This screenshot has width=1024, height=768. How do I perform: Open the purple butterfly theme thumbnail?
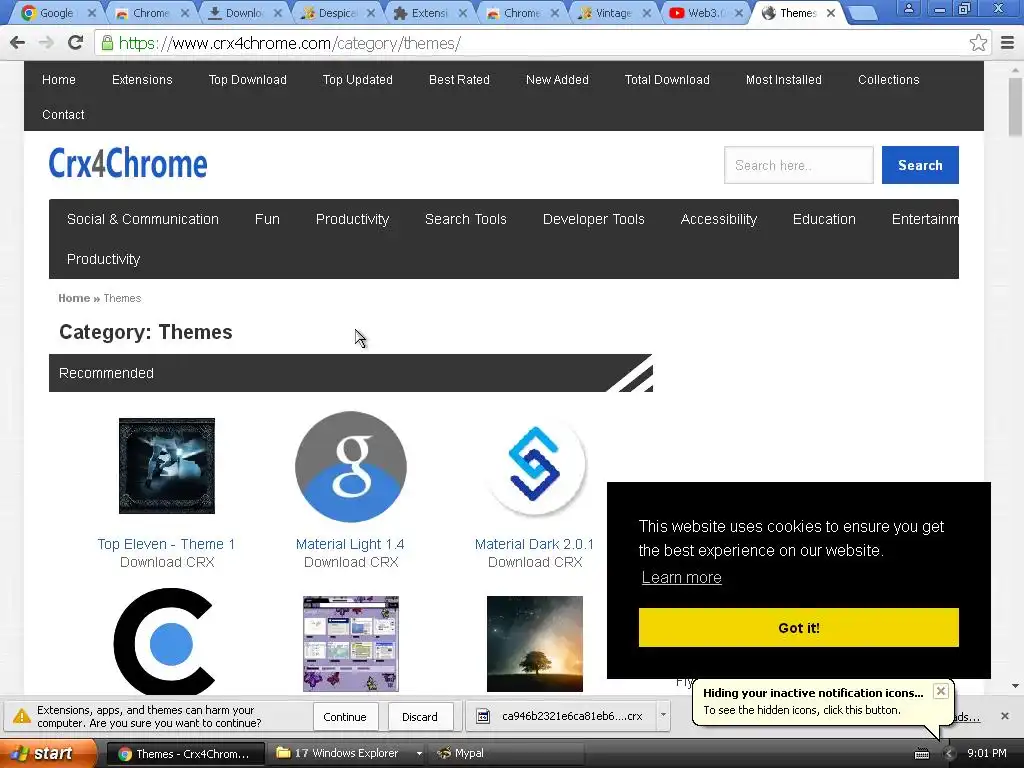pos(351,643)
